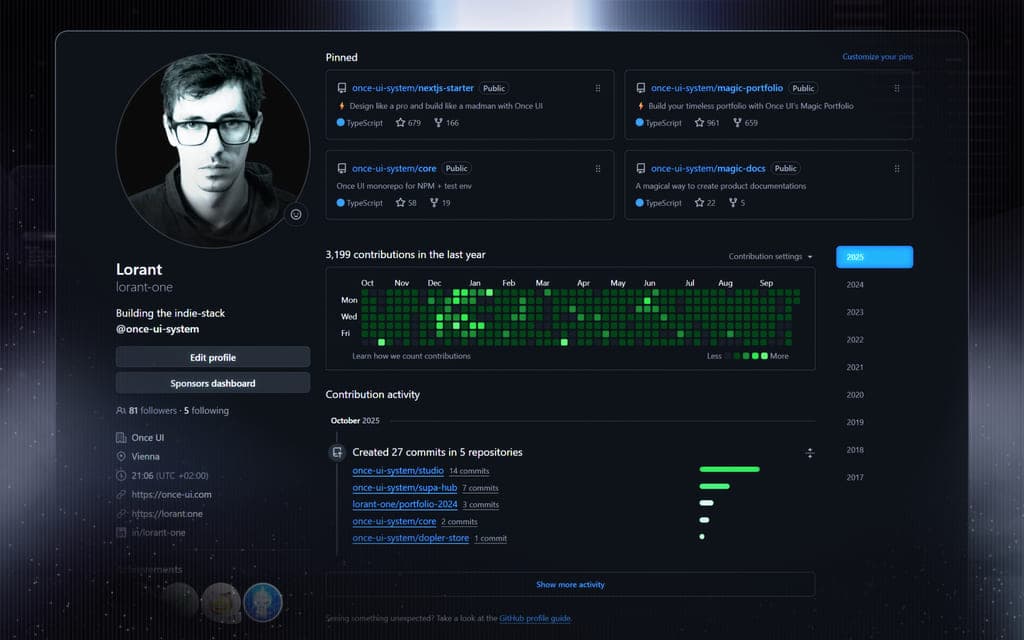Click the followers icon before 81 followers

coord(121,410)
